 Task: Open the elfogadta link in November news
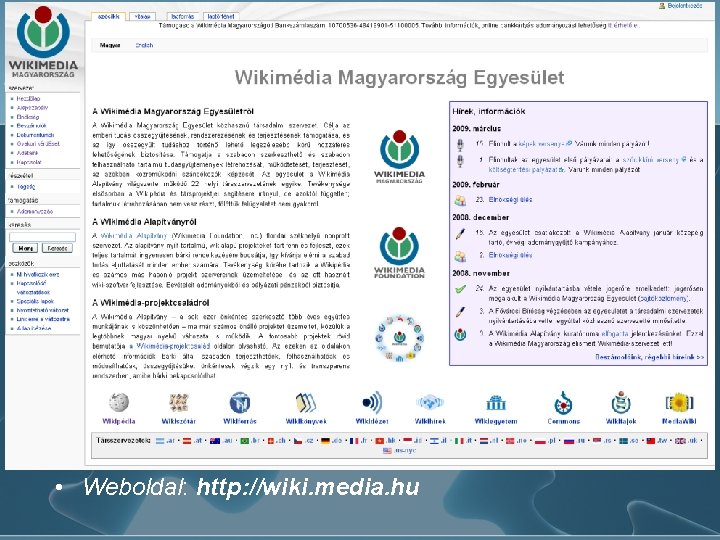[x=614, y=334]
